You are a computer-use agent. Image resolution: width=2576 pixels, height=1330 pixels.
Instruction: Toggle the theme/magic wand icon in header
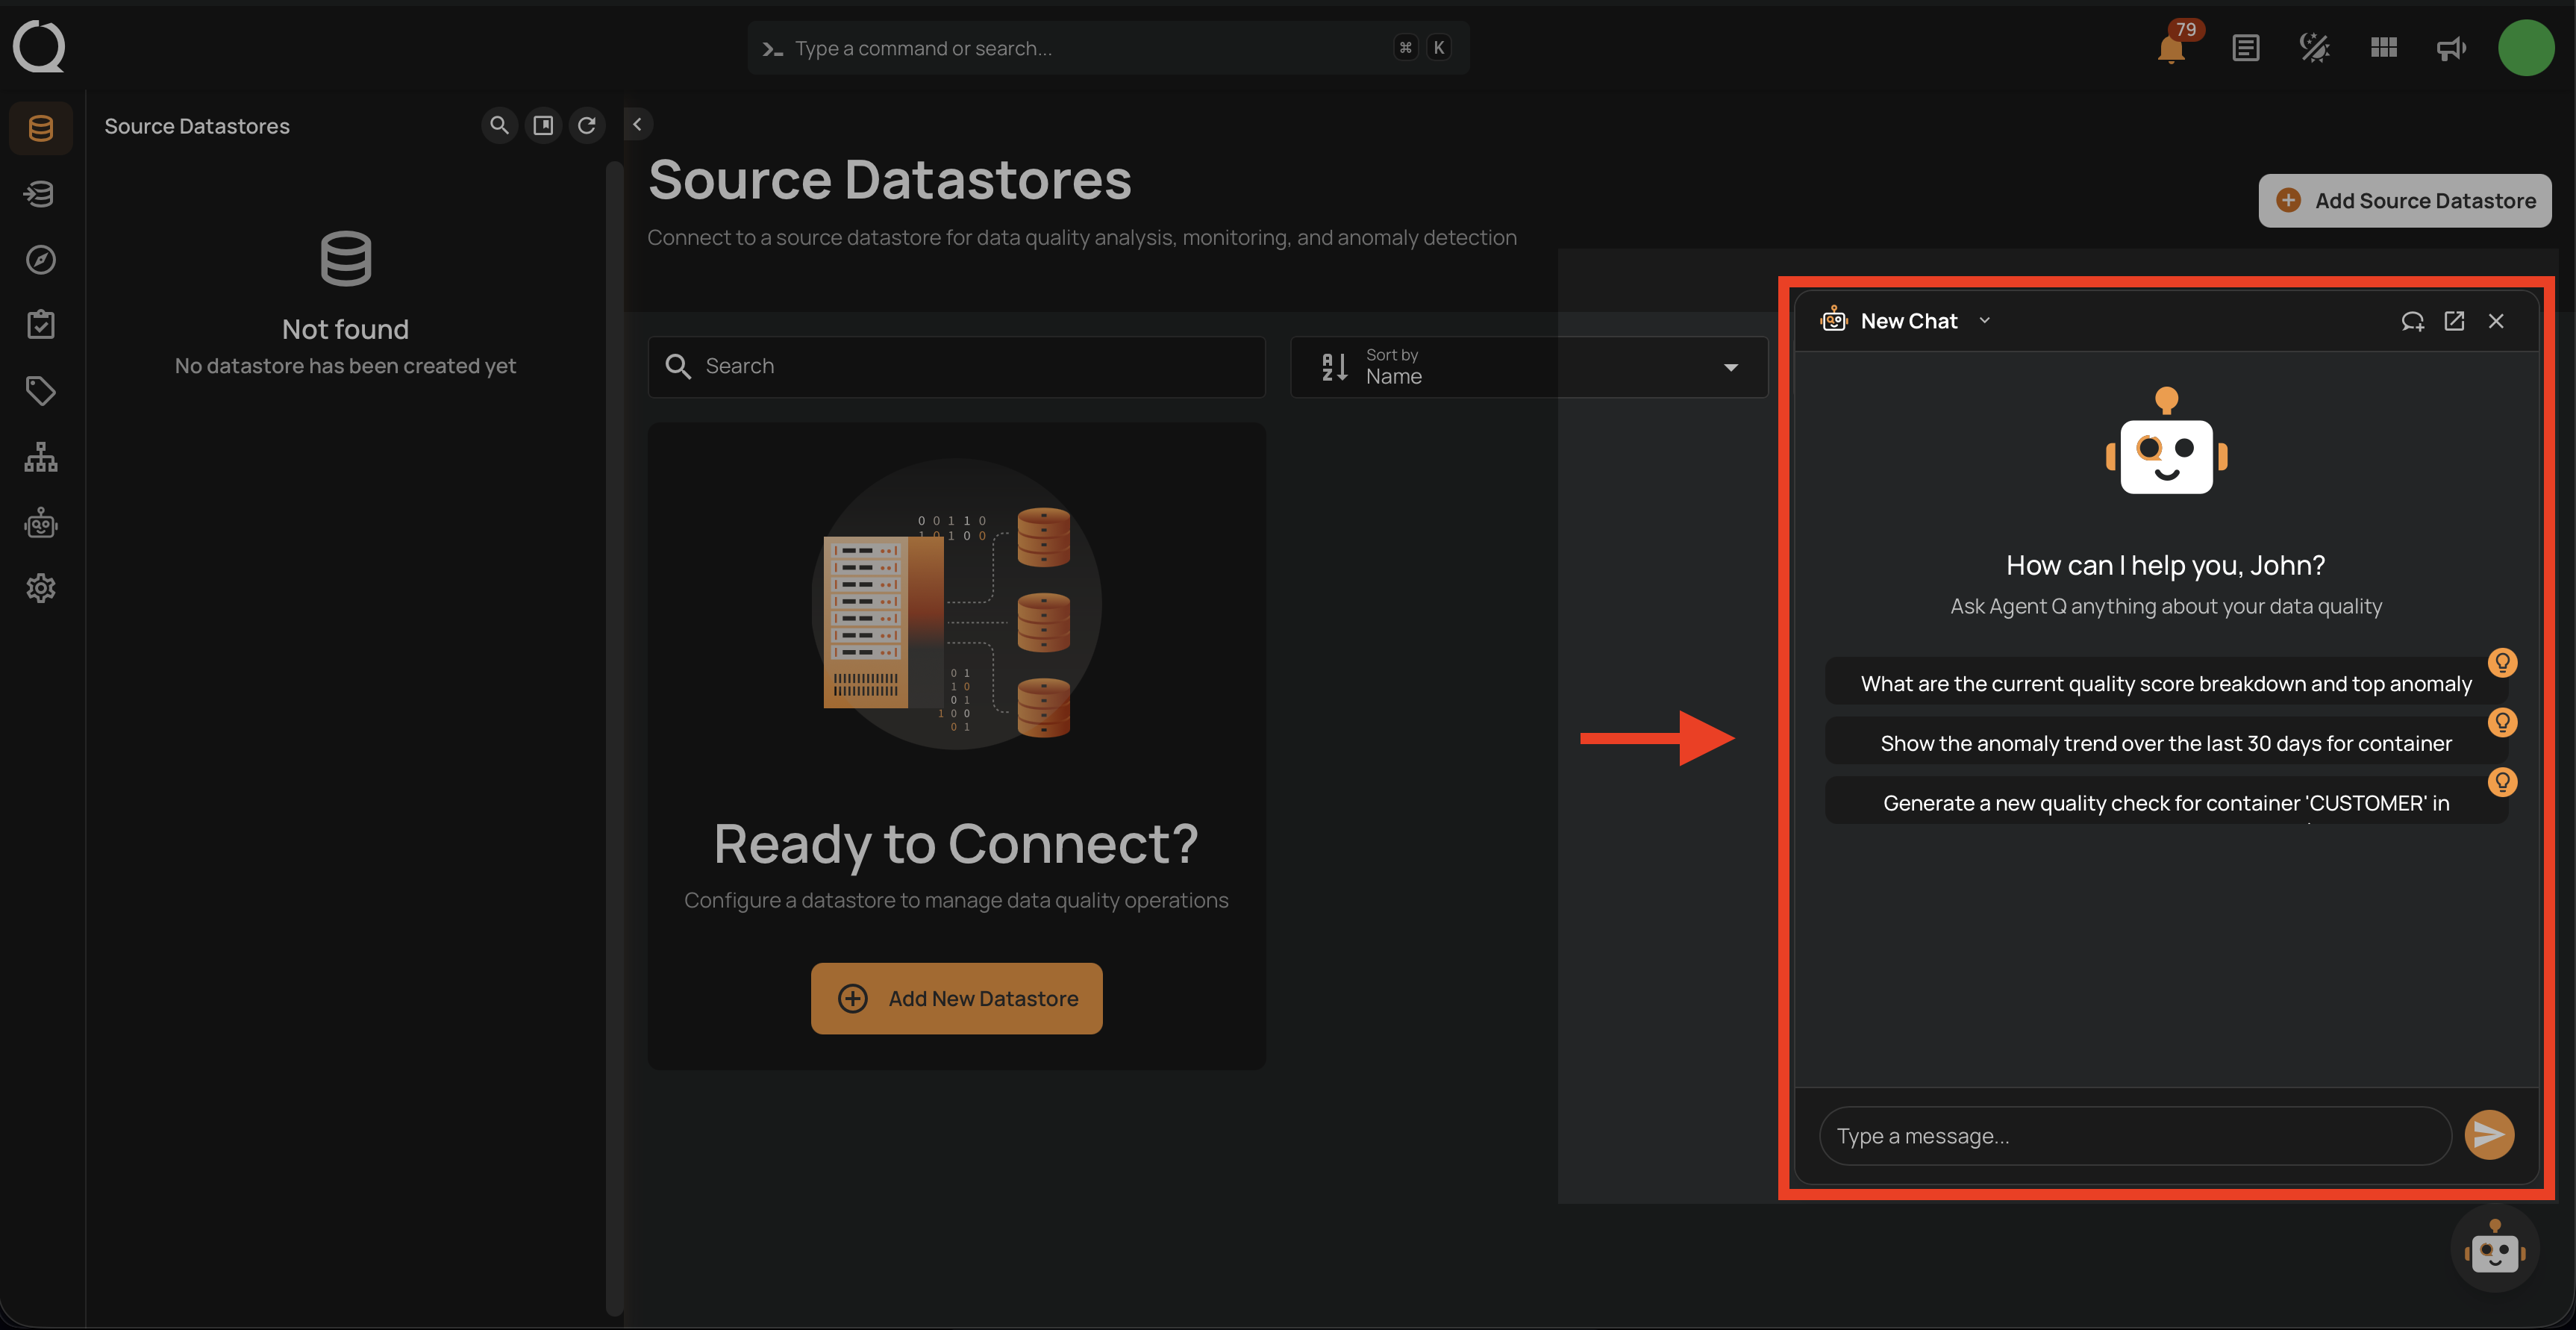pyautogui.click(x=2314, y=48)
